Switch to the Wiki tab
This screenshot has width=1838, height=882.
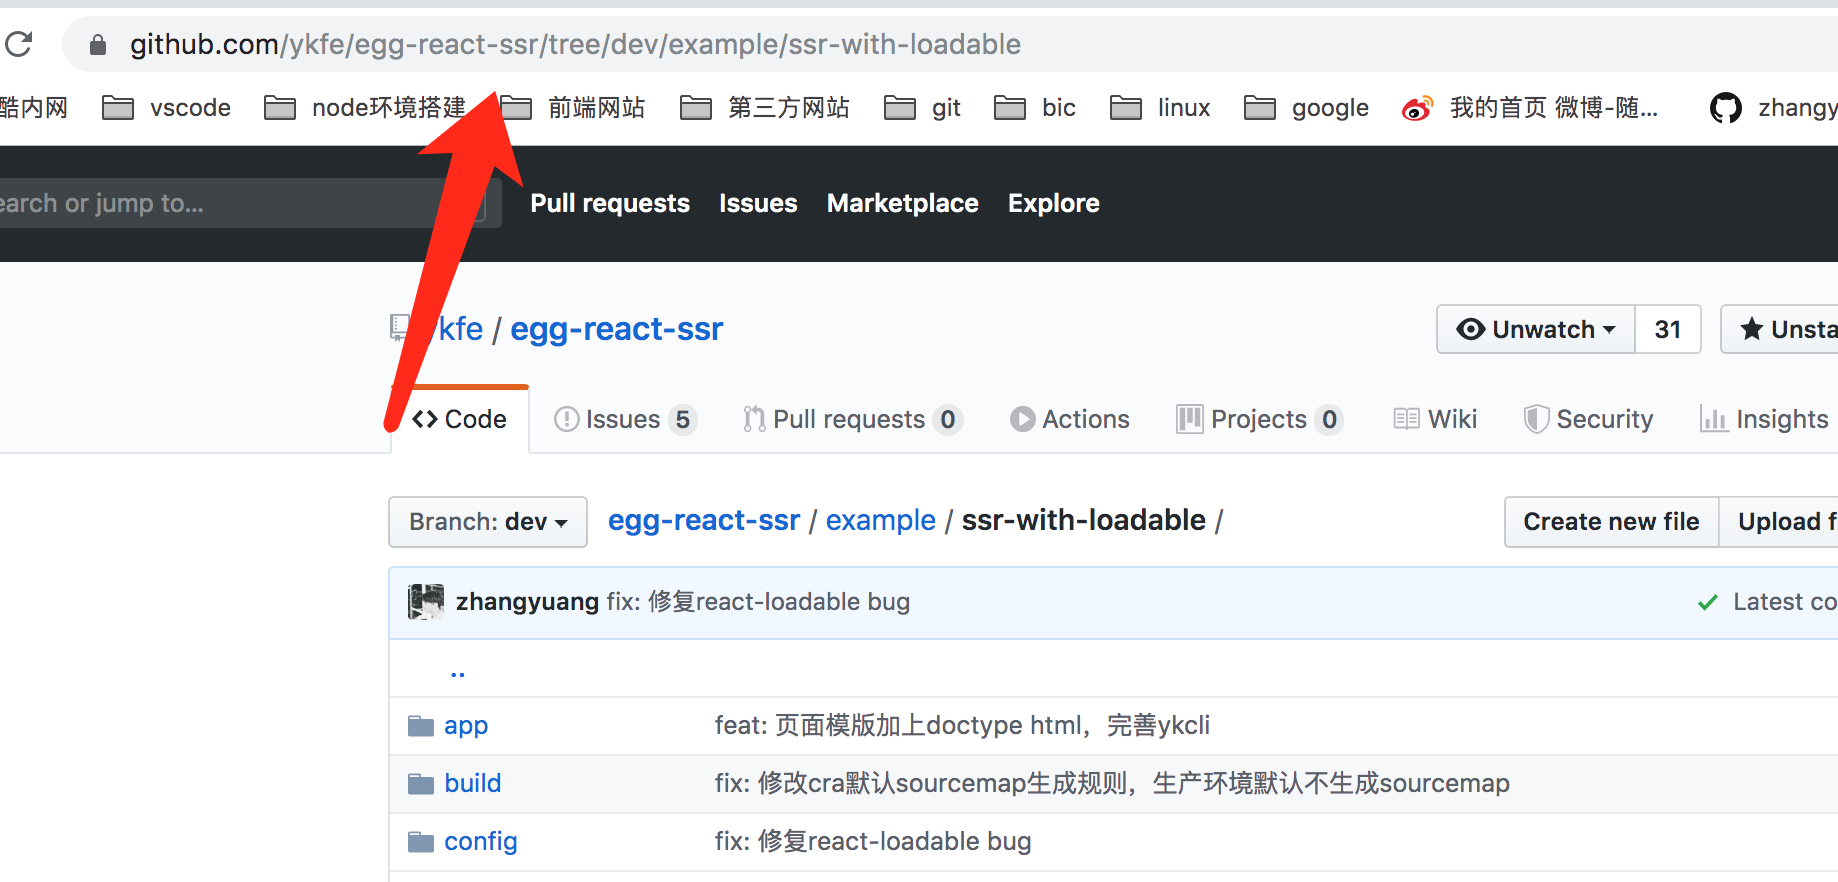(x=1435, y=419)
